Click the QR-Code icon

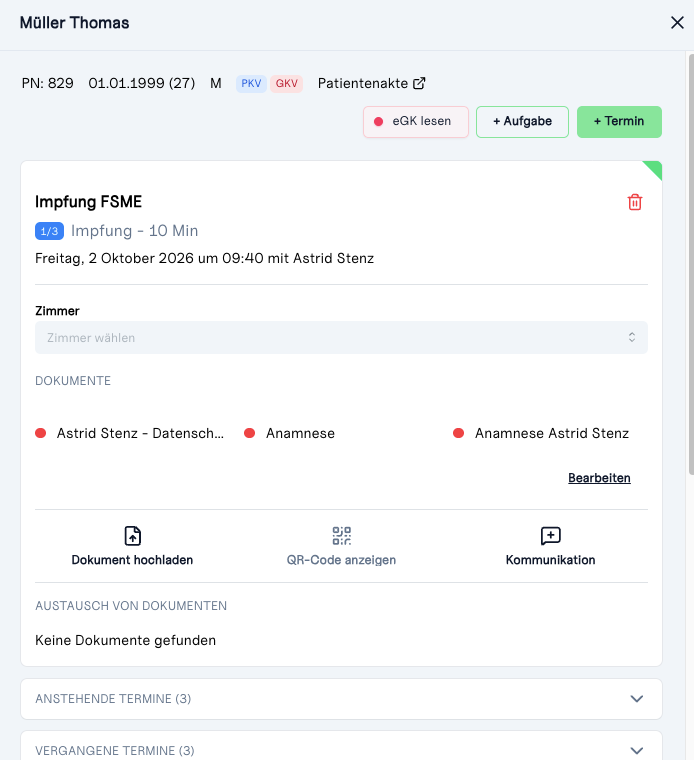[342, 536]
